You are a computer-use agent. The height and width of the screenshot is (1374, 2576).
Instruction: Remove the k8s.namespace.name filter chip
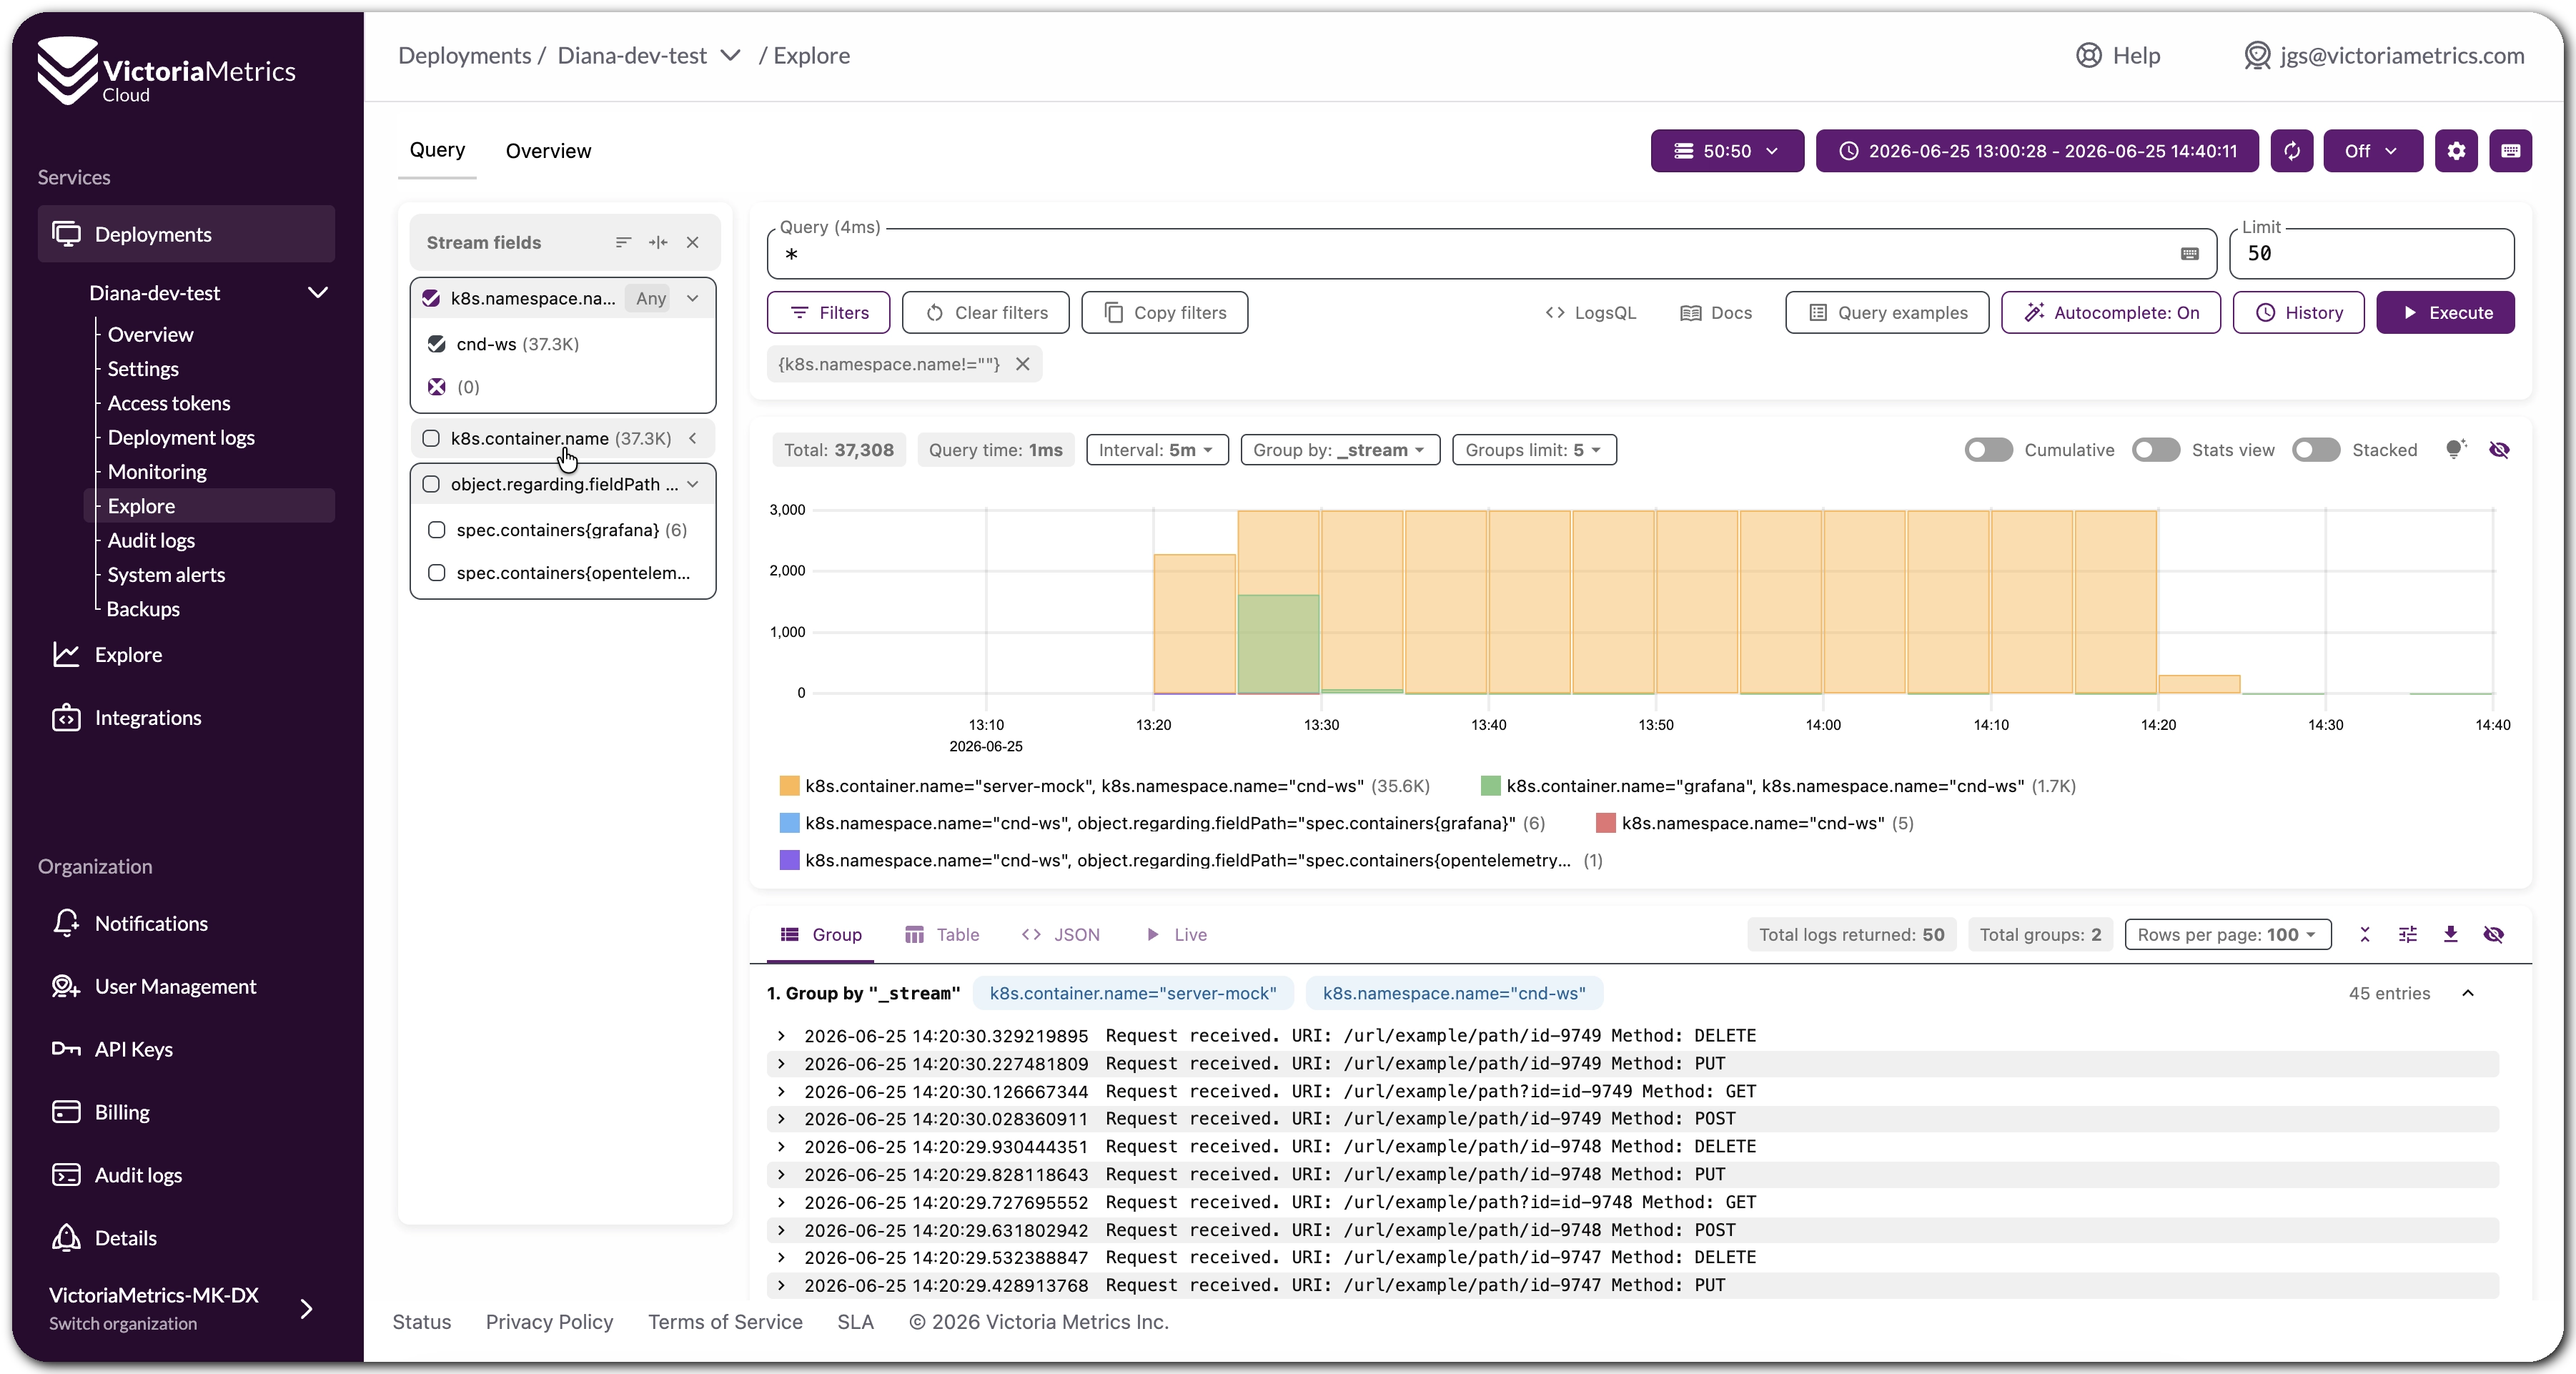pyautogui.click(x=1023, y=364)
